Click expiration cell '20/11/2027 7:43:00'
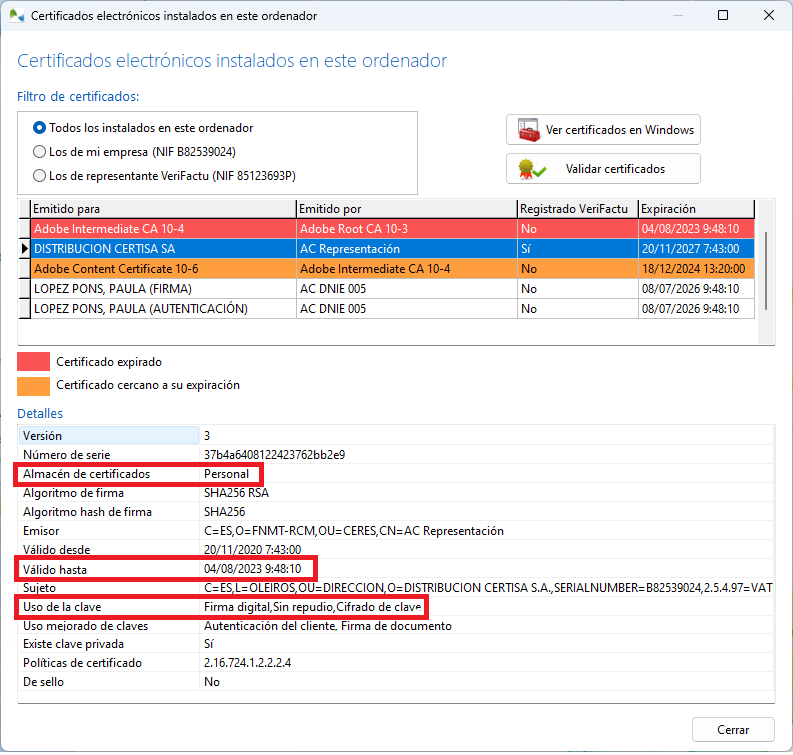 tap(696, 249)
